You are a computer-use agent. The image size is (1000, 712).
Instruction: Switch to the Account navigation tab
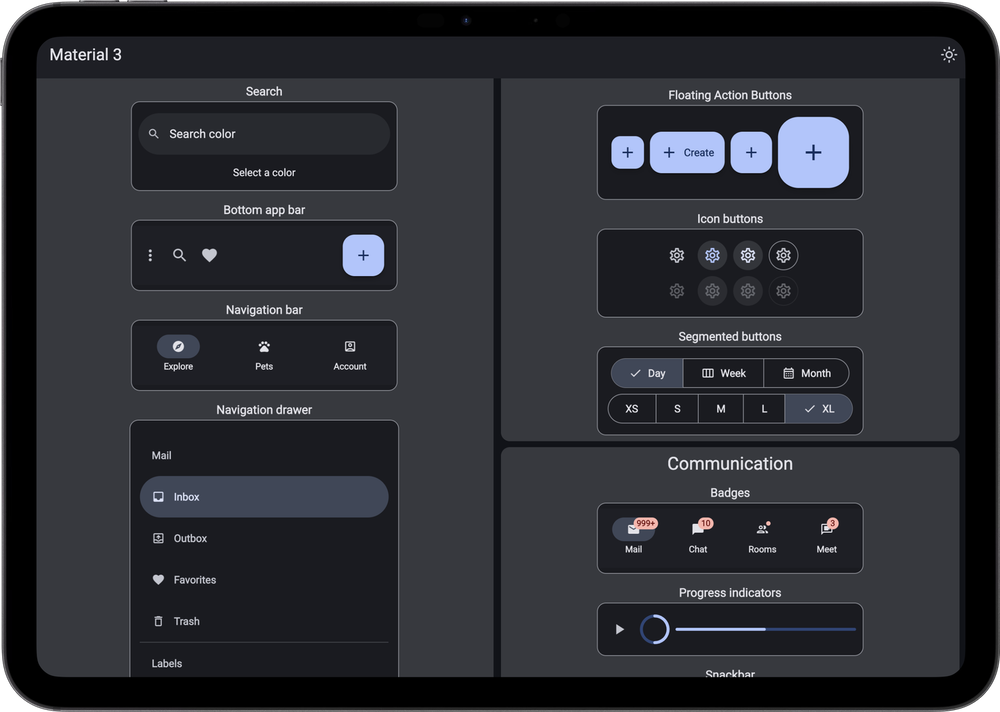pyautogui.click(x=350, y=354)
